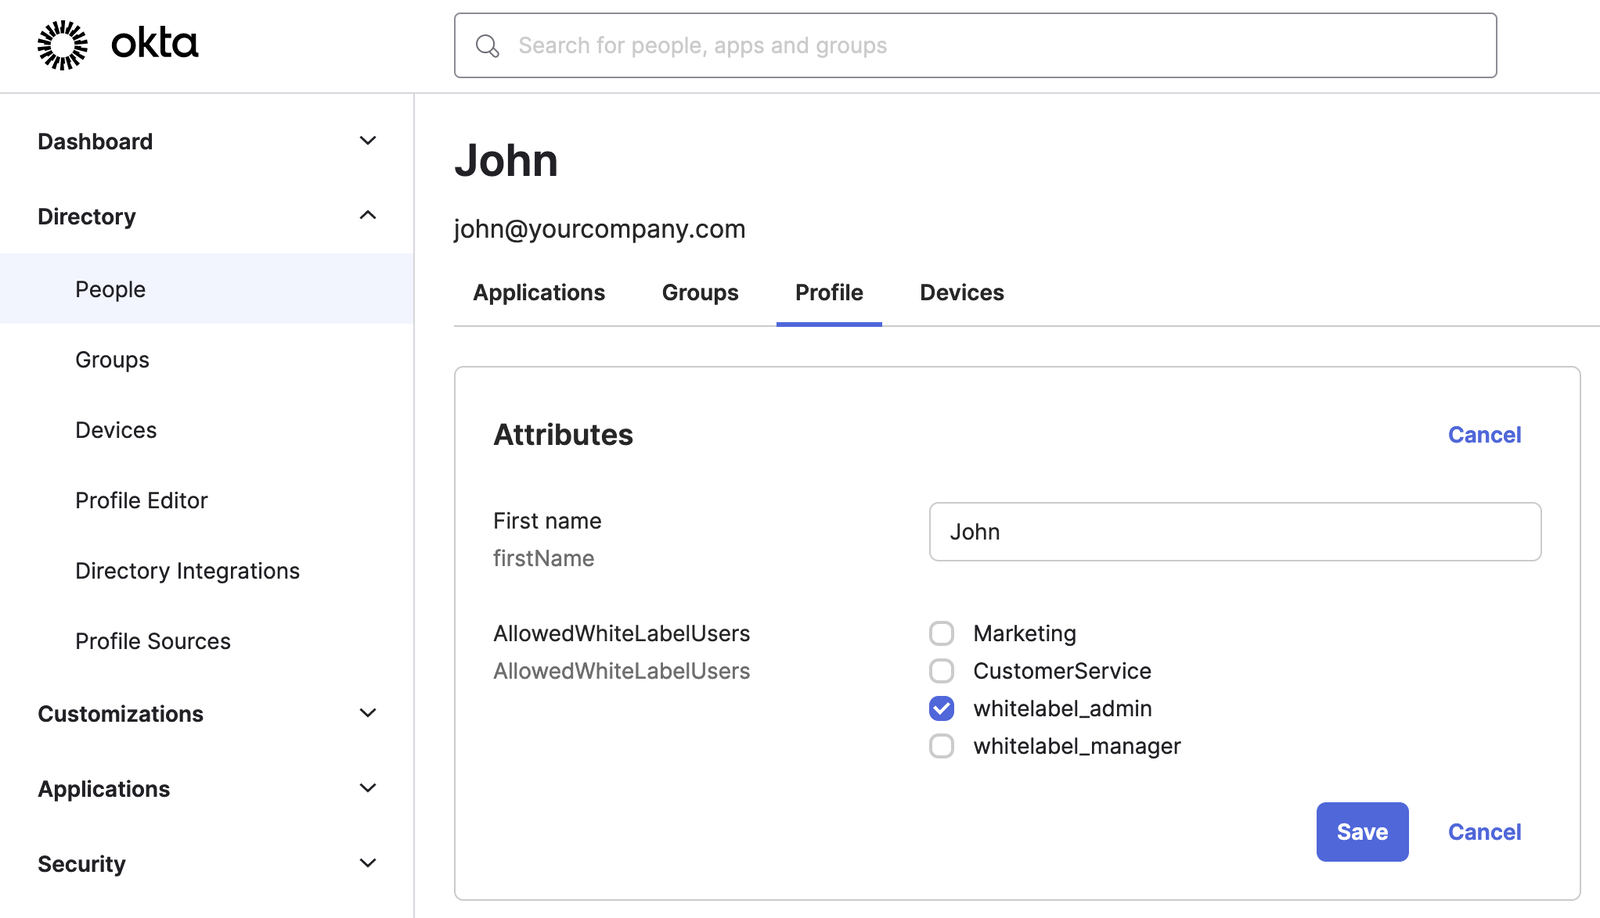
Task: Select People in the Directory menu
Action: (x=207, y=289)
